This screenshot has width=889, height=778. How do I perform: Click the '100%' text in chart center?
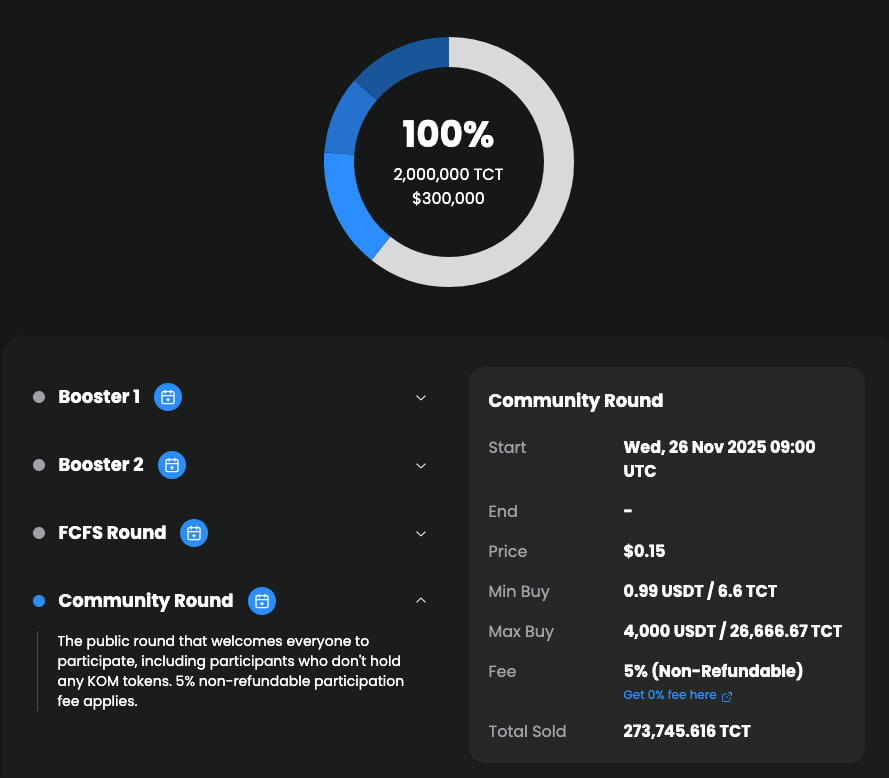click(x=448, y=134)
